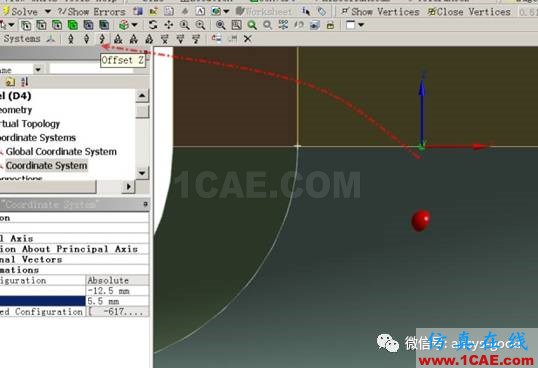Click the cursor-info icon right of Worksheet

(306, 12)
